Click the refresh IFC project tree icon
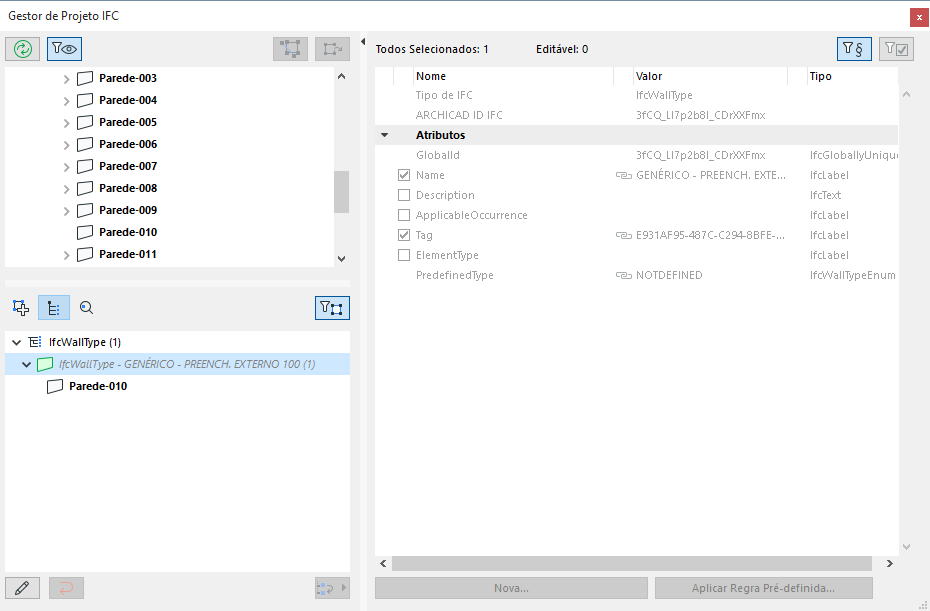Image resolution: width=930 pixels, height=611 pixels. pos(22,48)
